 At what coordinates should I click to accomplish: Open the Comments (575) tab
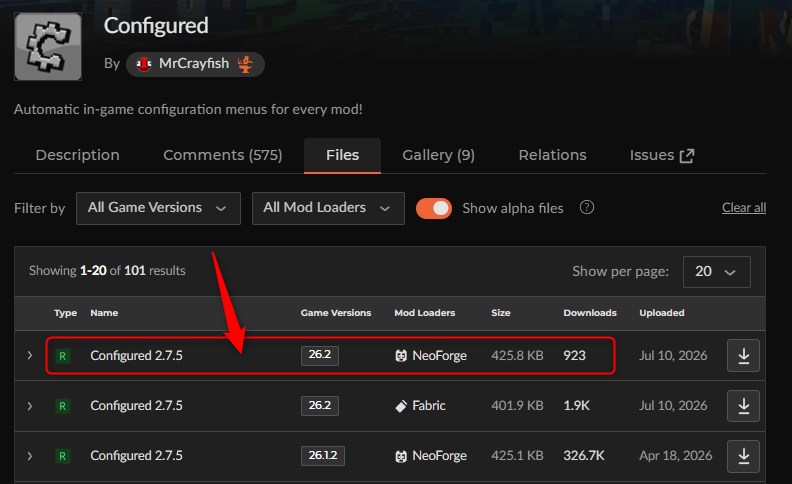[223, 155]
